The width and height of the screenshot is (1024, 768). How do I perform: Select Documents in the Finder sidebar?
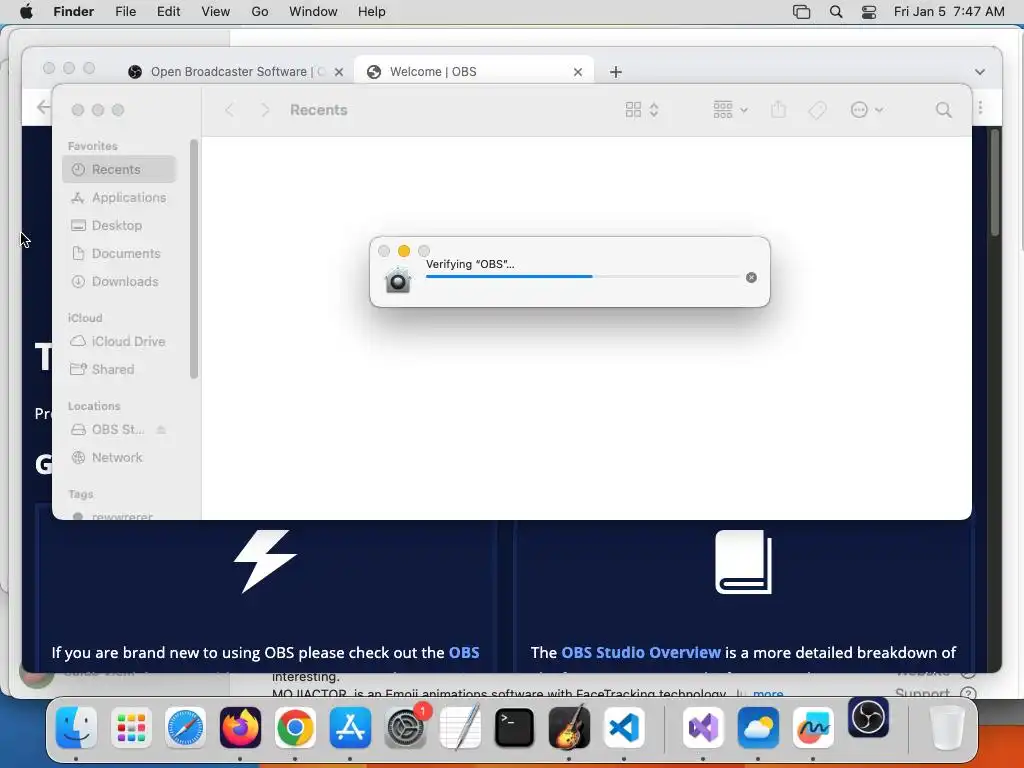pos(120,253)
